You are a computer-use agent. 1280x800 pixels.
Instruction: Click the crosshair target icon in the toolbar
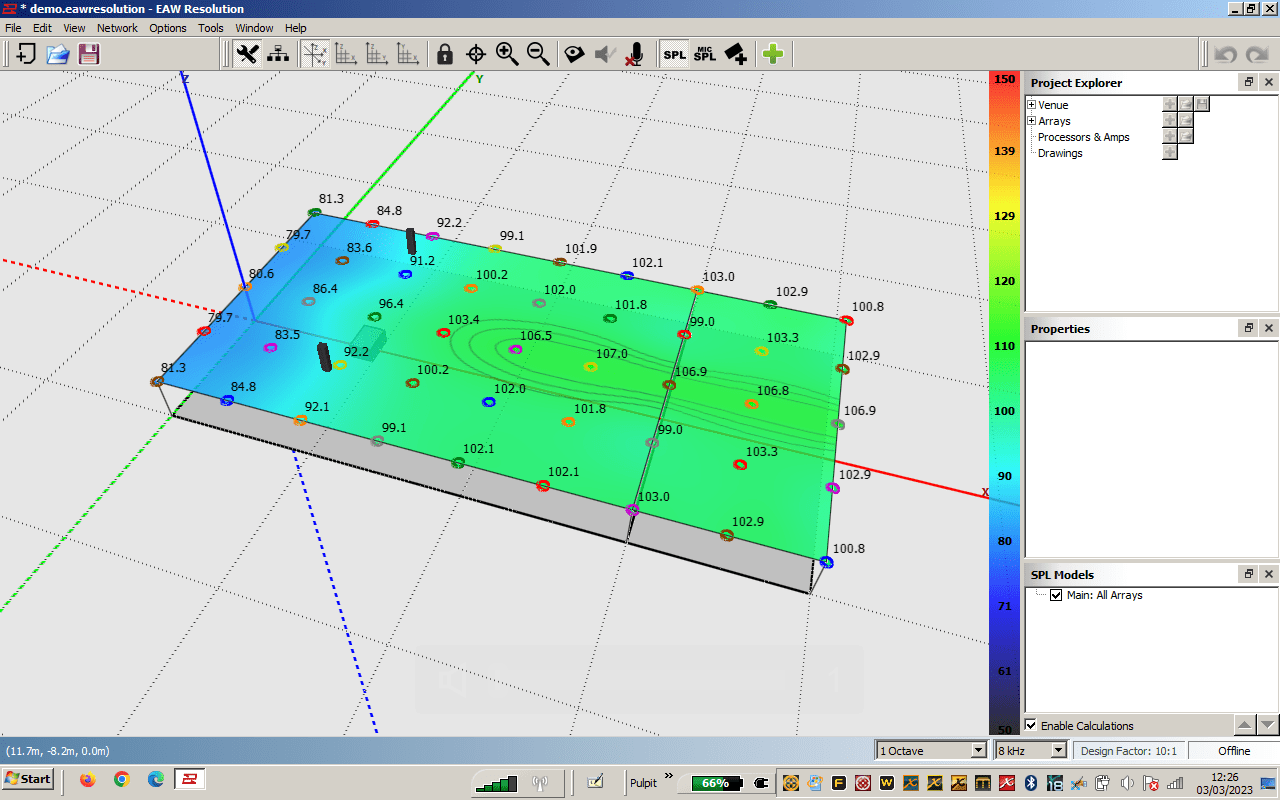click(476, 54)
